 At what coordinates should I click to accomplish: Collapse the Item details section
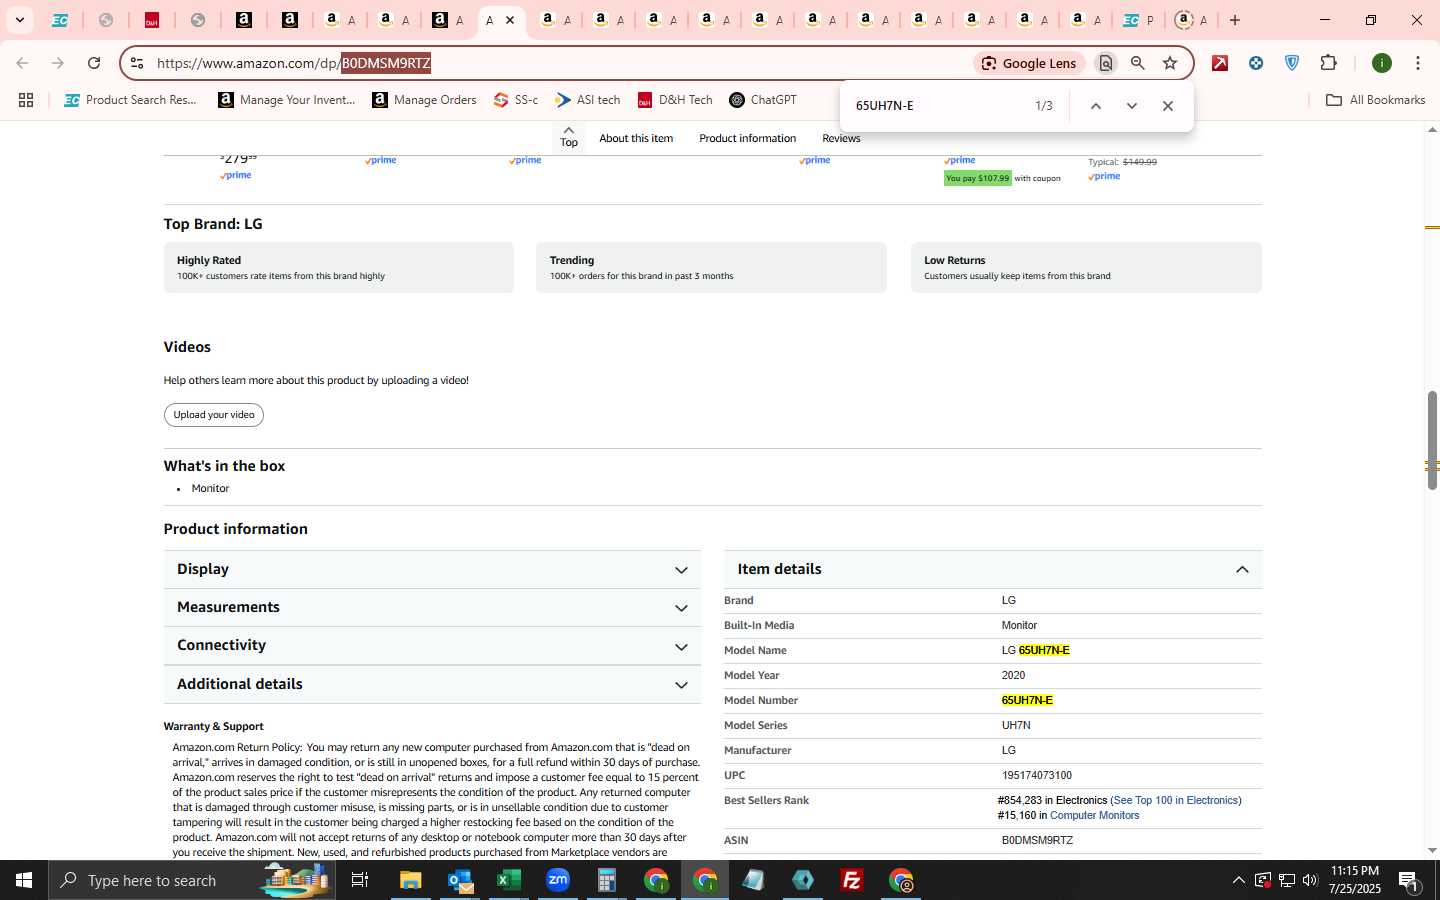(x=993, y=569)
